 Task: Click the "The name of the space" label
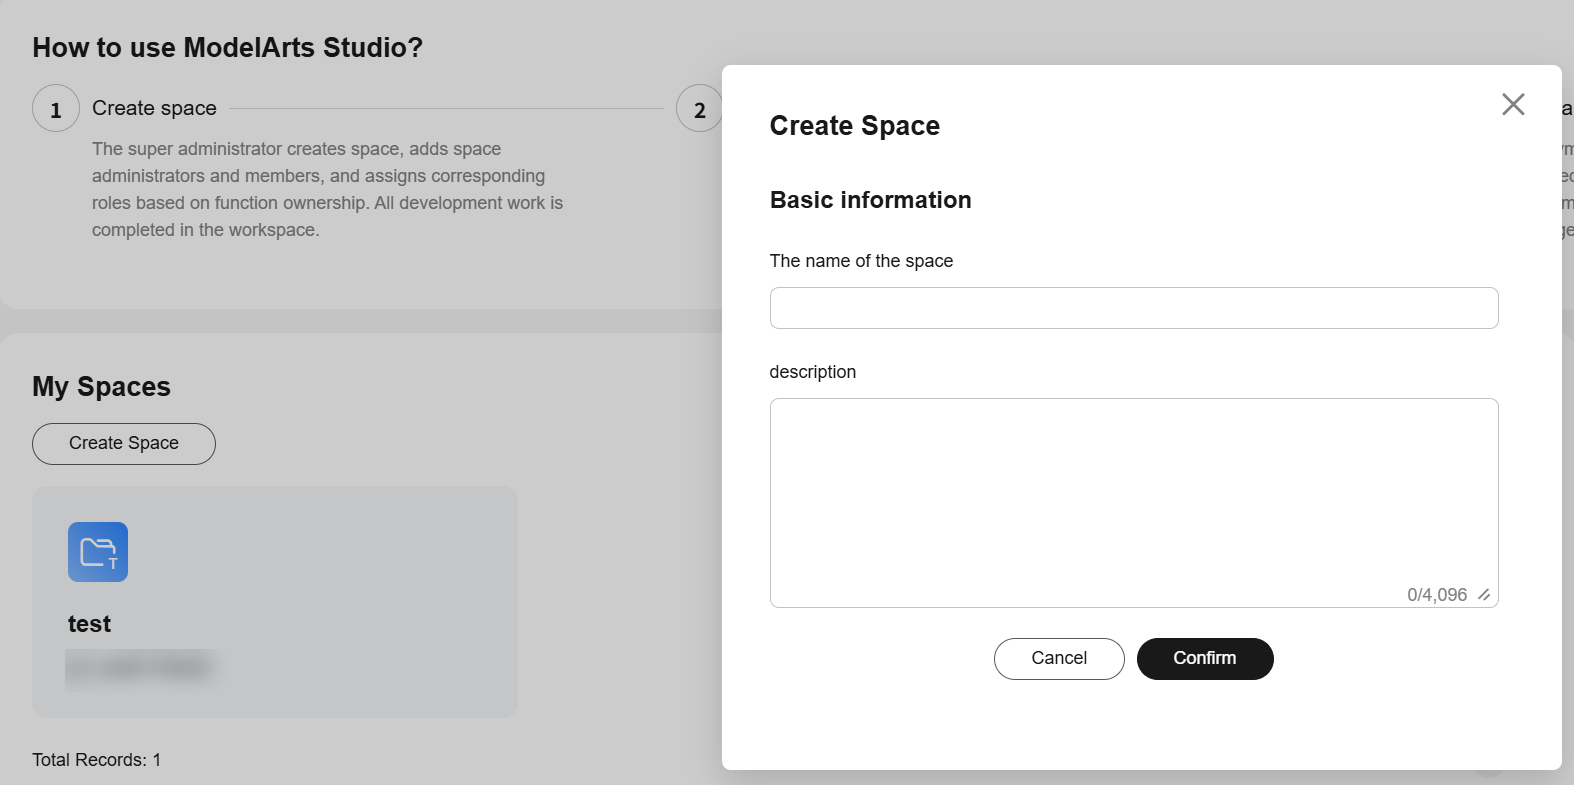pyautogui.click(x=861, y=261)
